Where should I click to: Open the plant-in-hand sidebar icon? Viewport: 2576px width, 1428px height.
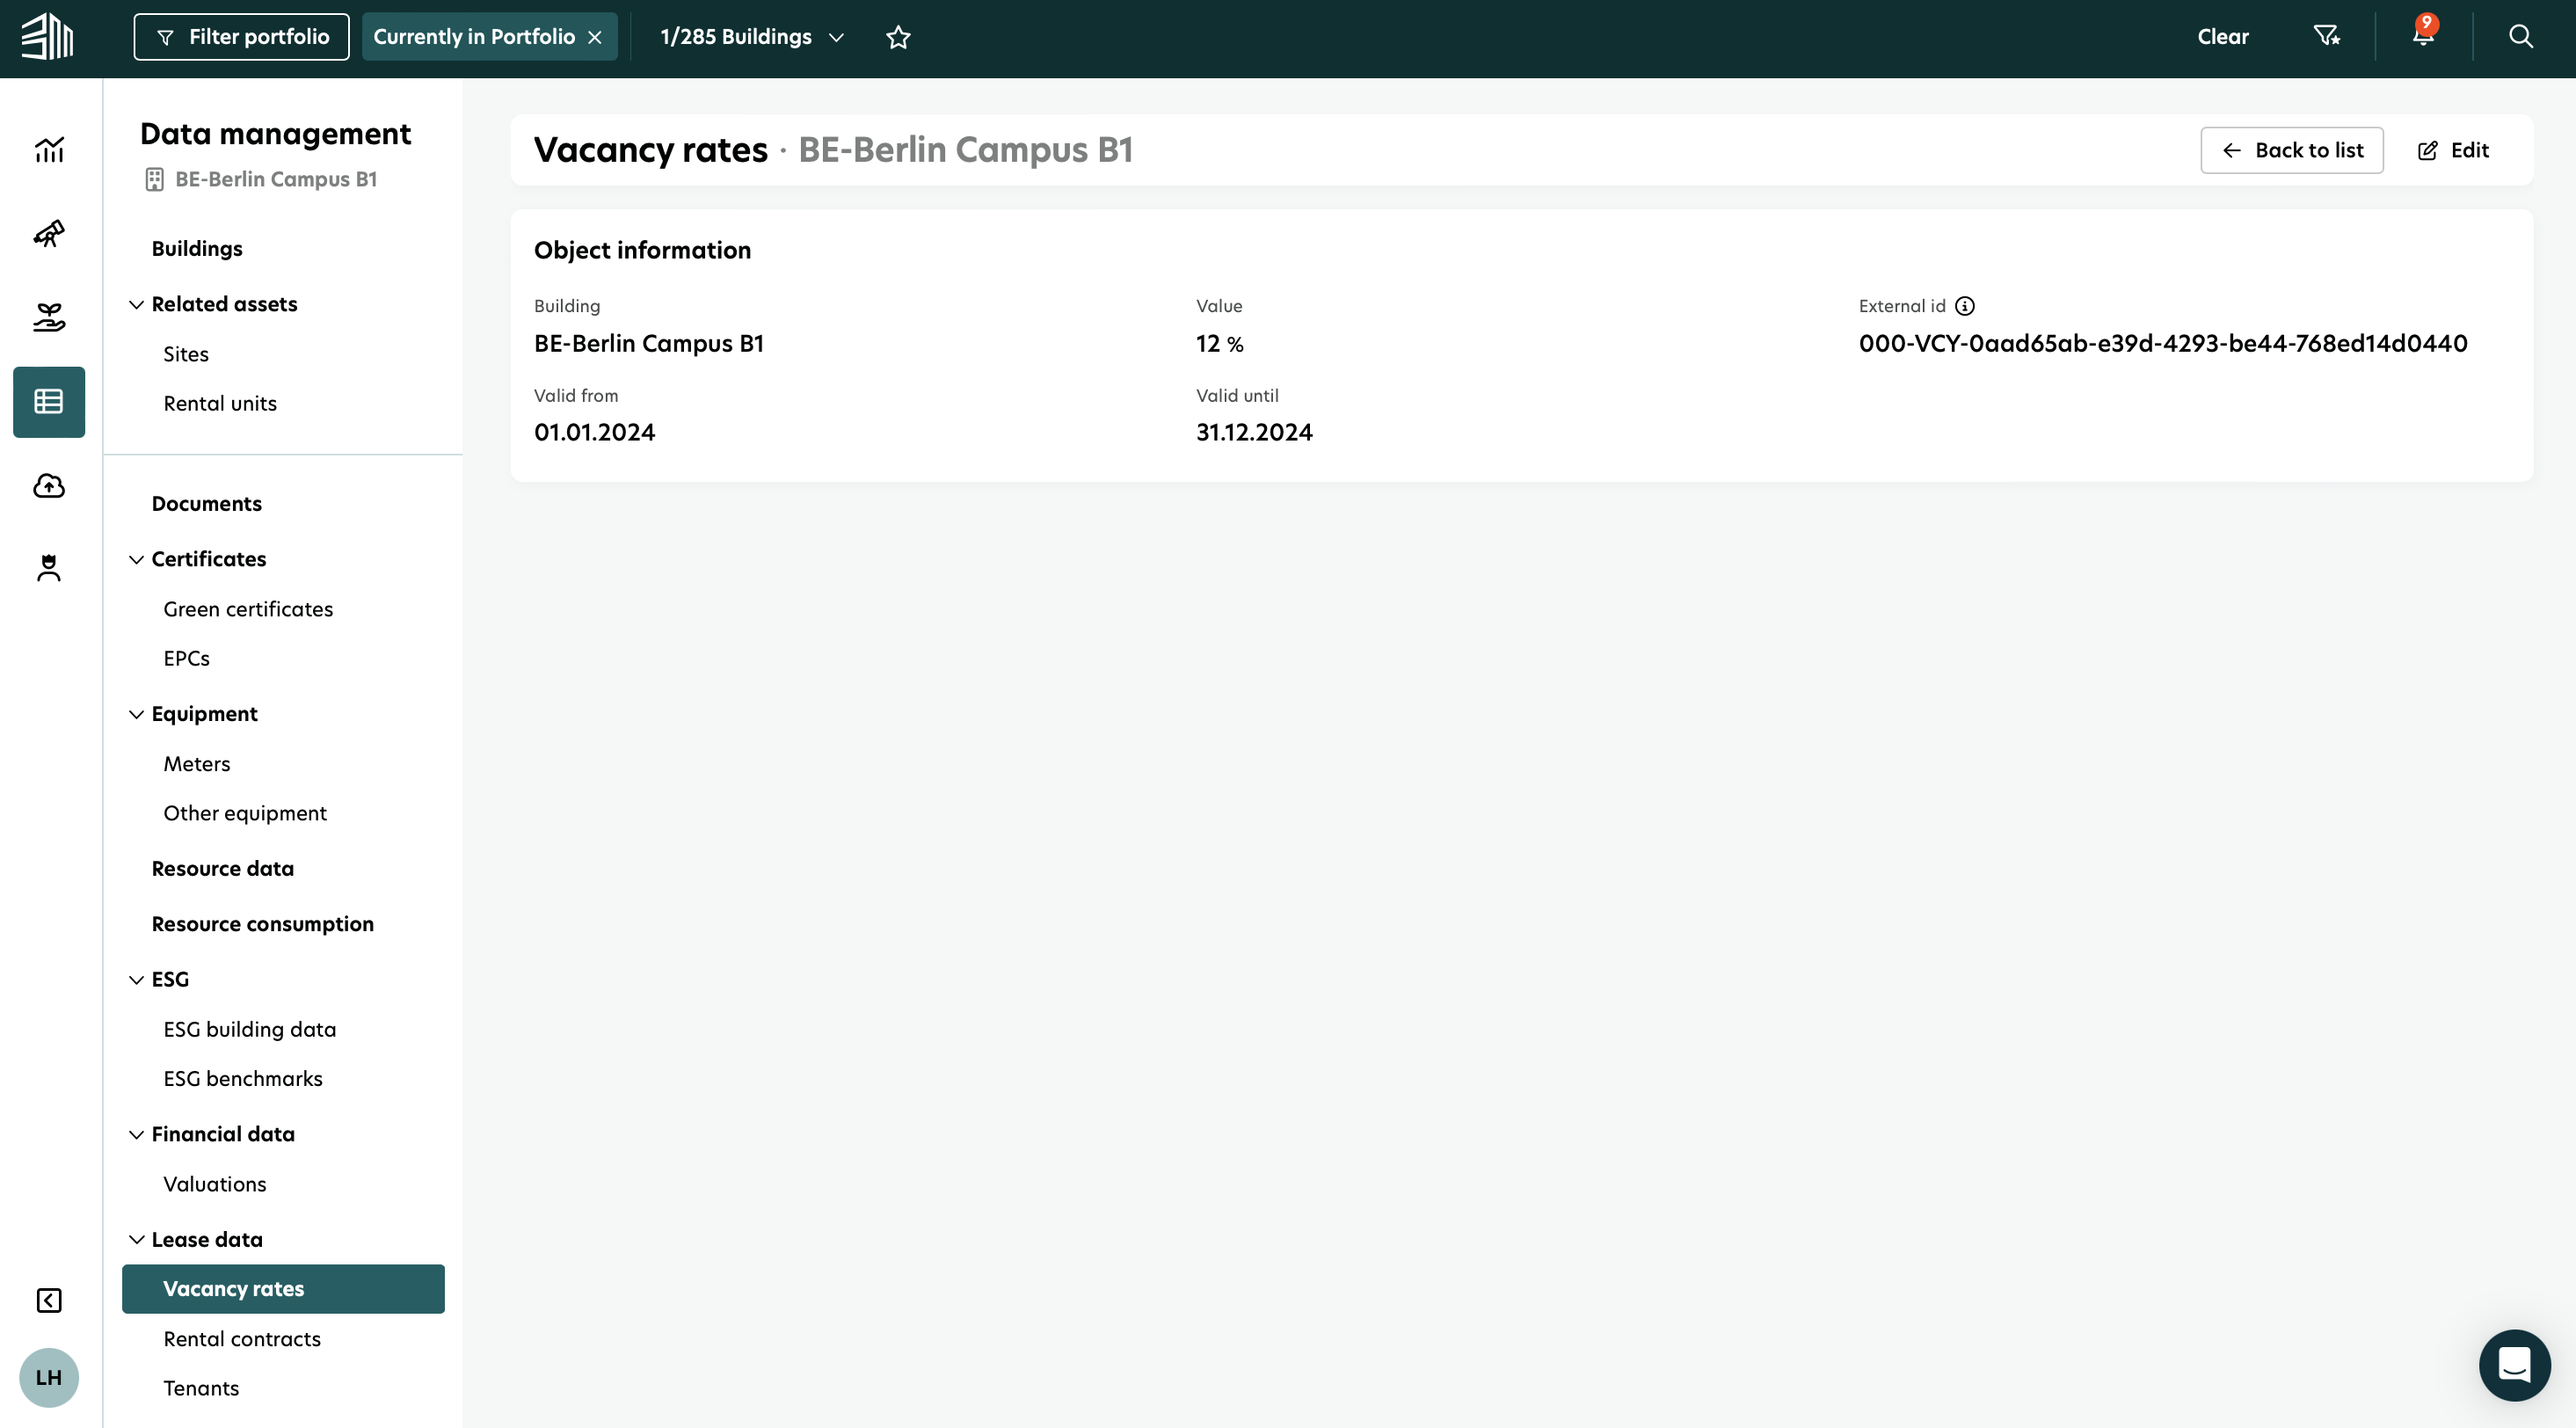49,318
